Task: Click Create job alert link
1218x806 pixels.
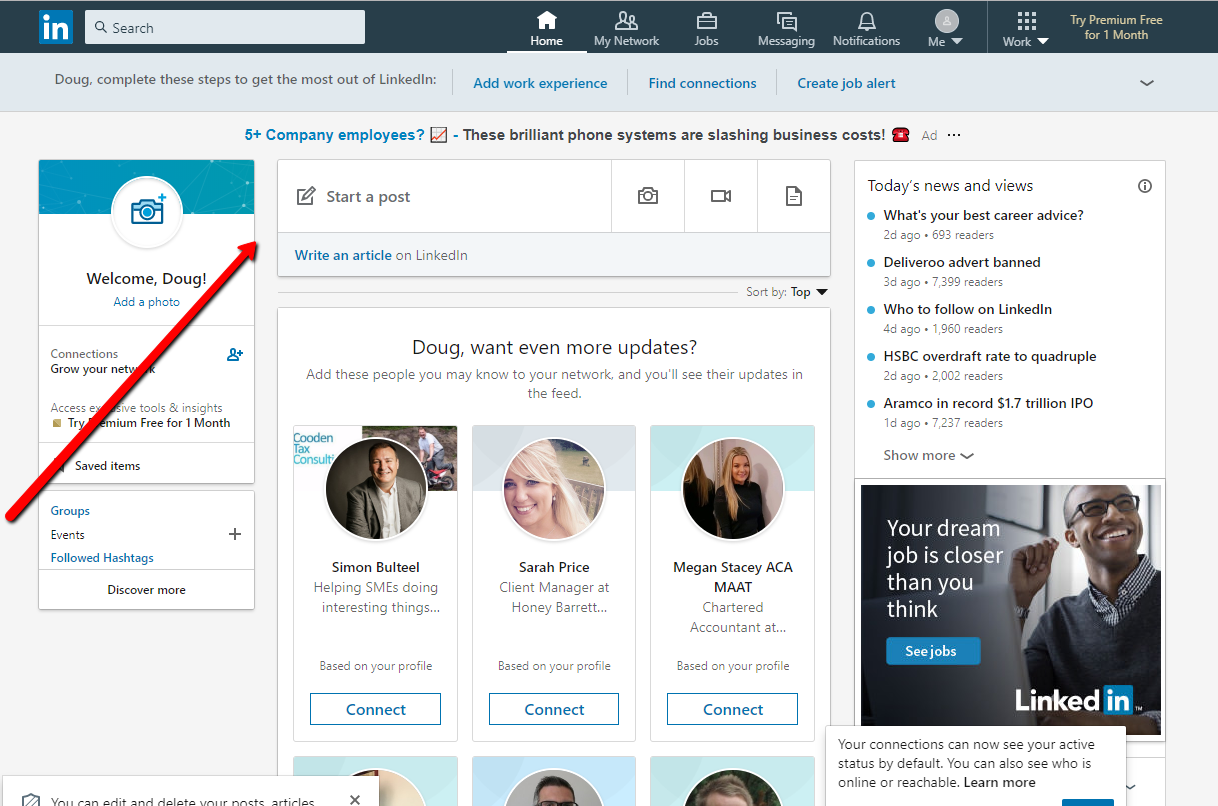Action: [x=846, y=83]
